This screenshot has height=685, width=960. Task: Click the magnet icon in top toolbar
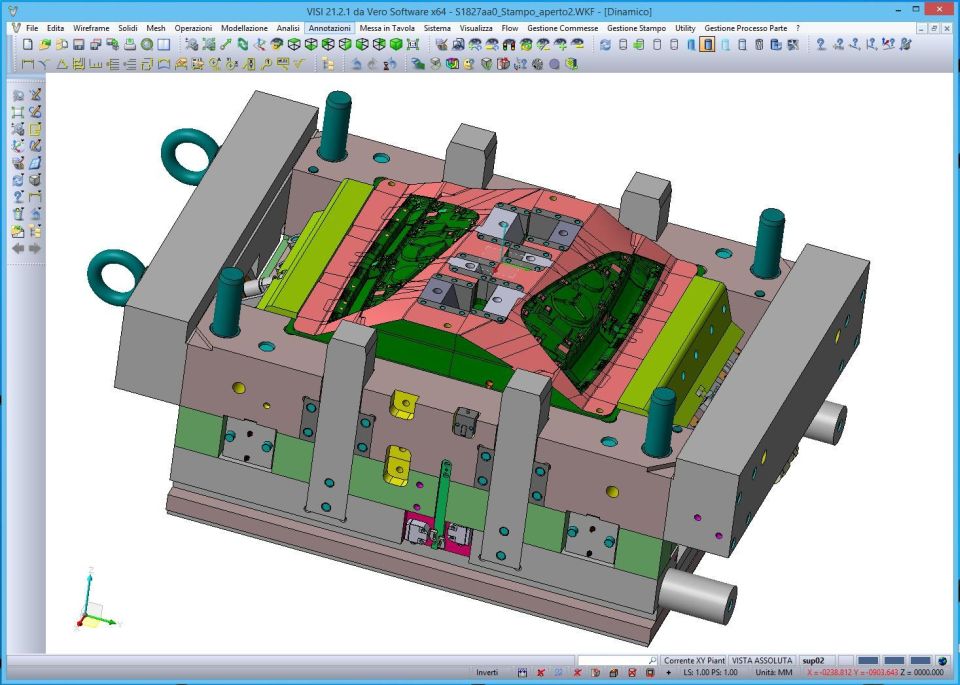coord(509,44)
